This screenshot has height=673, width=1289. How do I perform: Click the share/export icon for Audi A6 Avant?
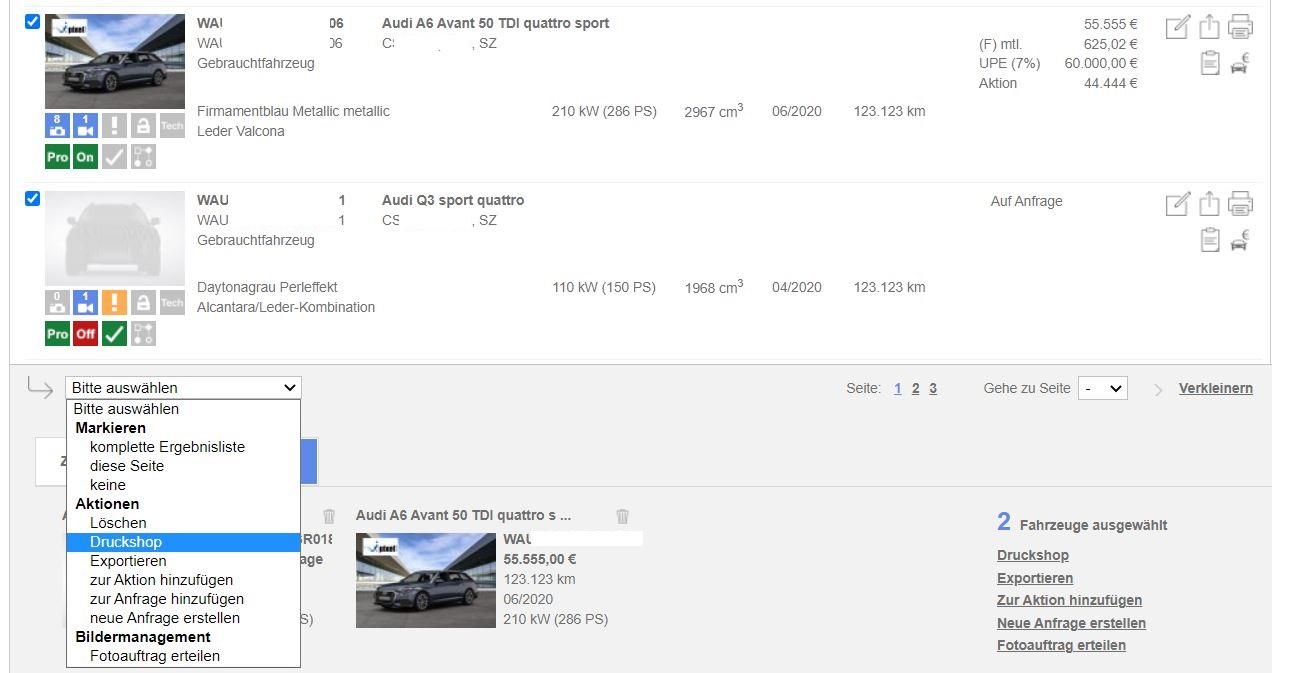[x=1209, y=27]
